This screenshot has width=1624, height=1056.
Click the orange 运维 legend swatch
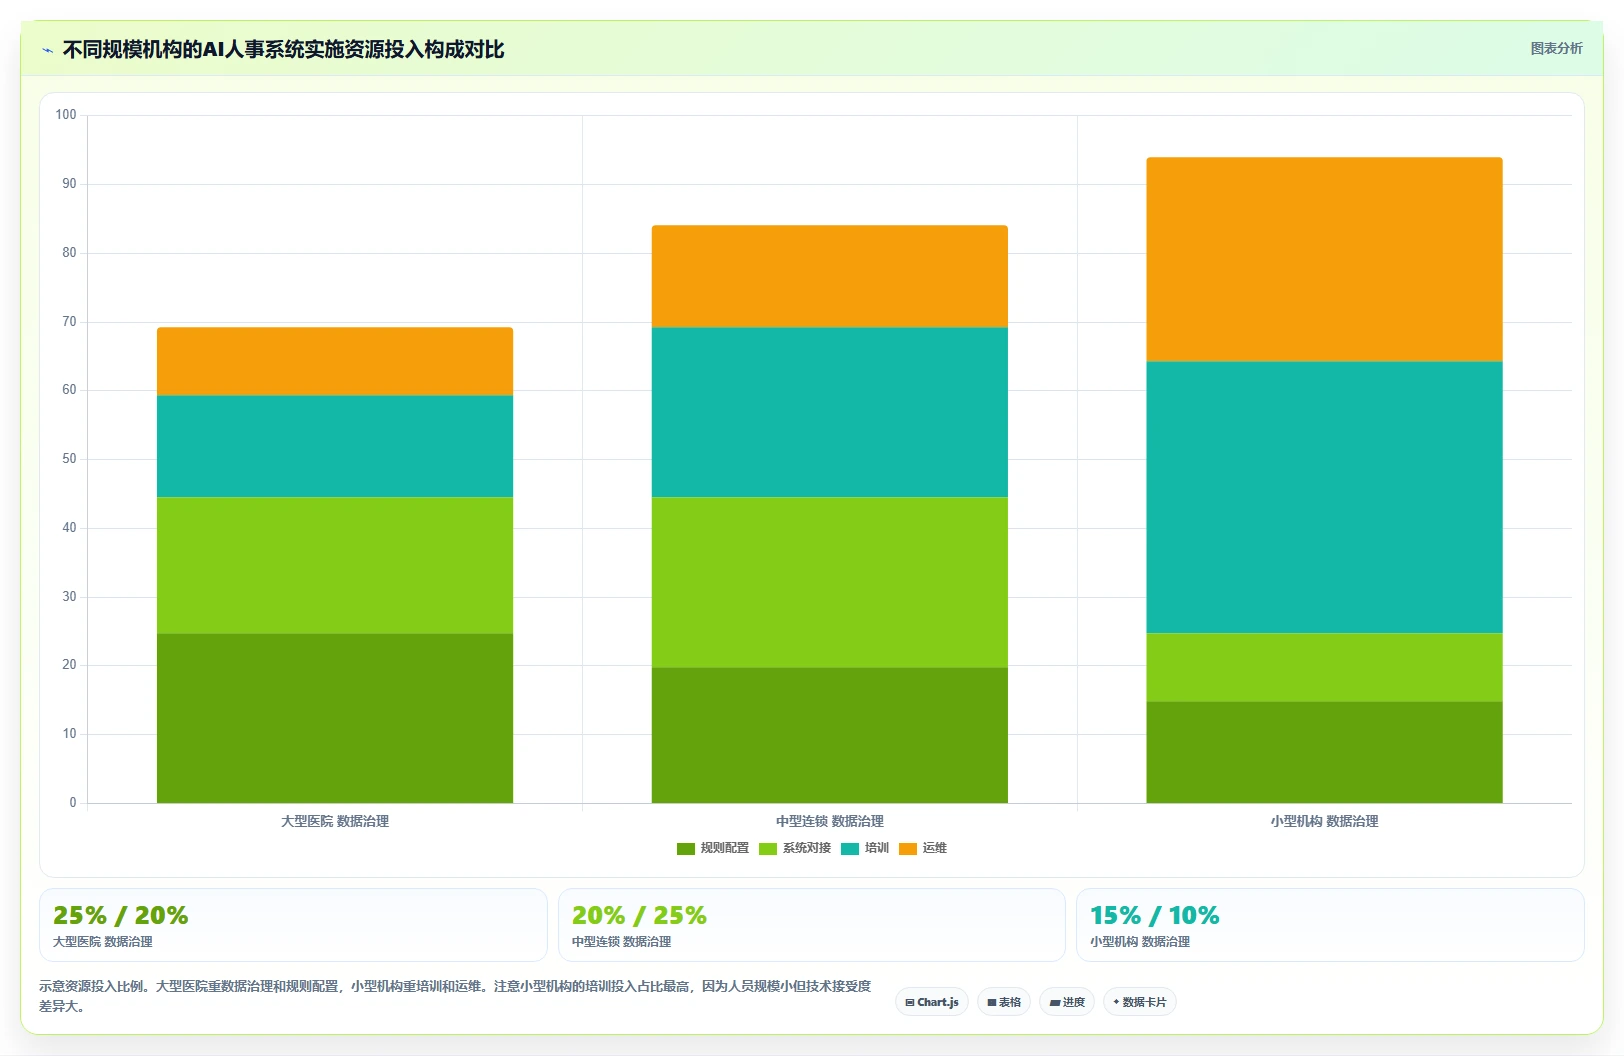[x=908, y=849]
